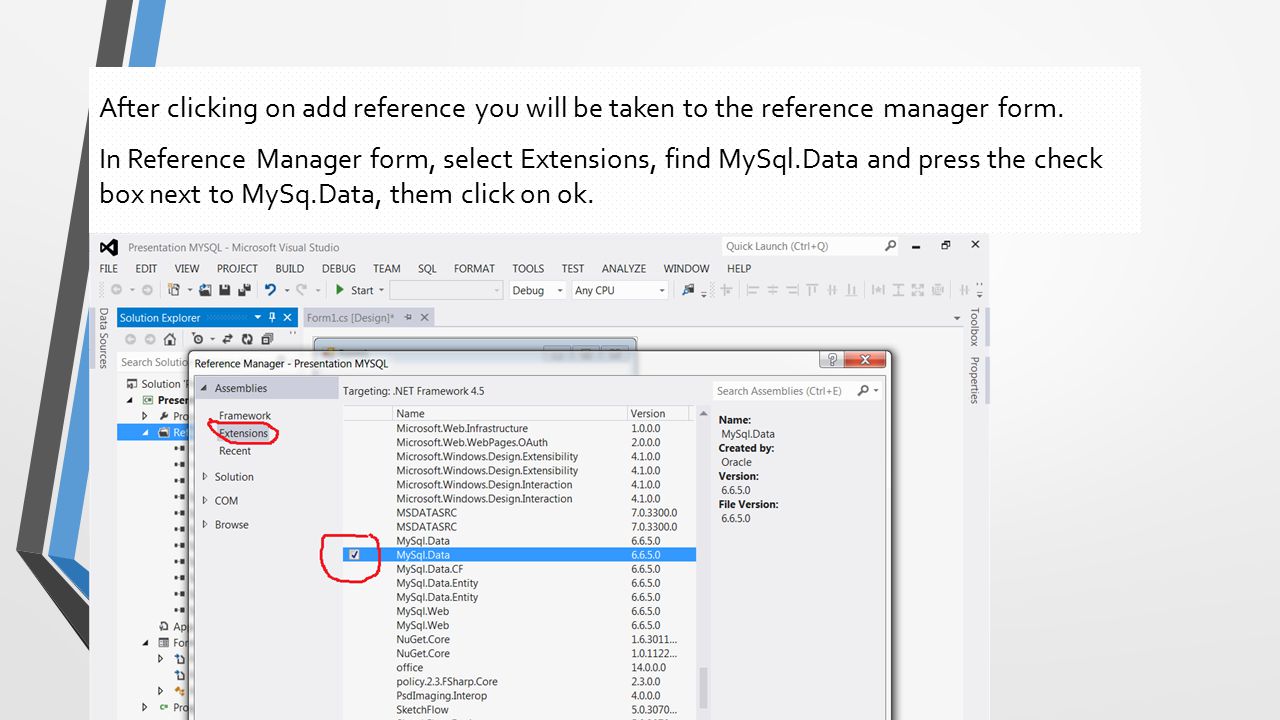
Task: Collapse the Assemblies section
Action: 205,388
